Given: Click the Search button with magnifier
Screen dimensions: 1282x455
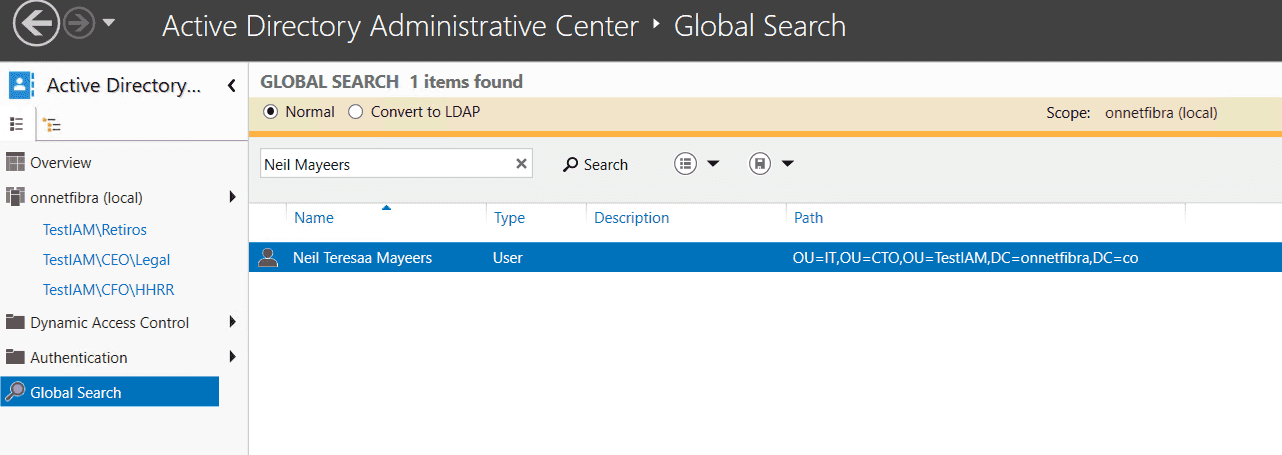Looking at the screenshot, I should 595,164.
